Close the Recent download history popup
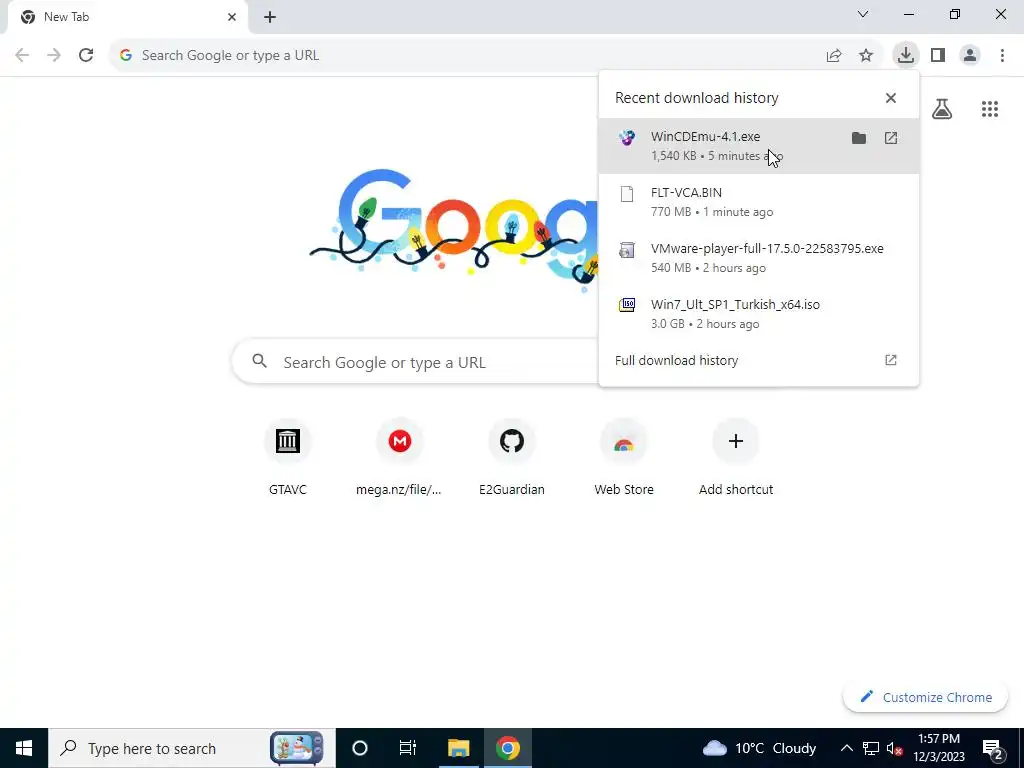This screenshot has height=768, width=1024. pos(891,98)
